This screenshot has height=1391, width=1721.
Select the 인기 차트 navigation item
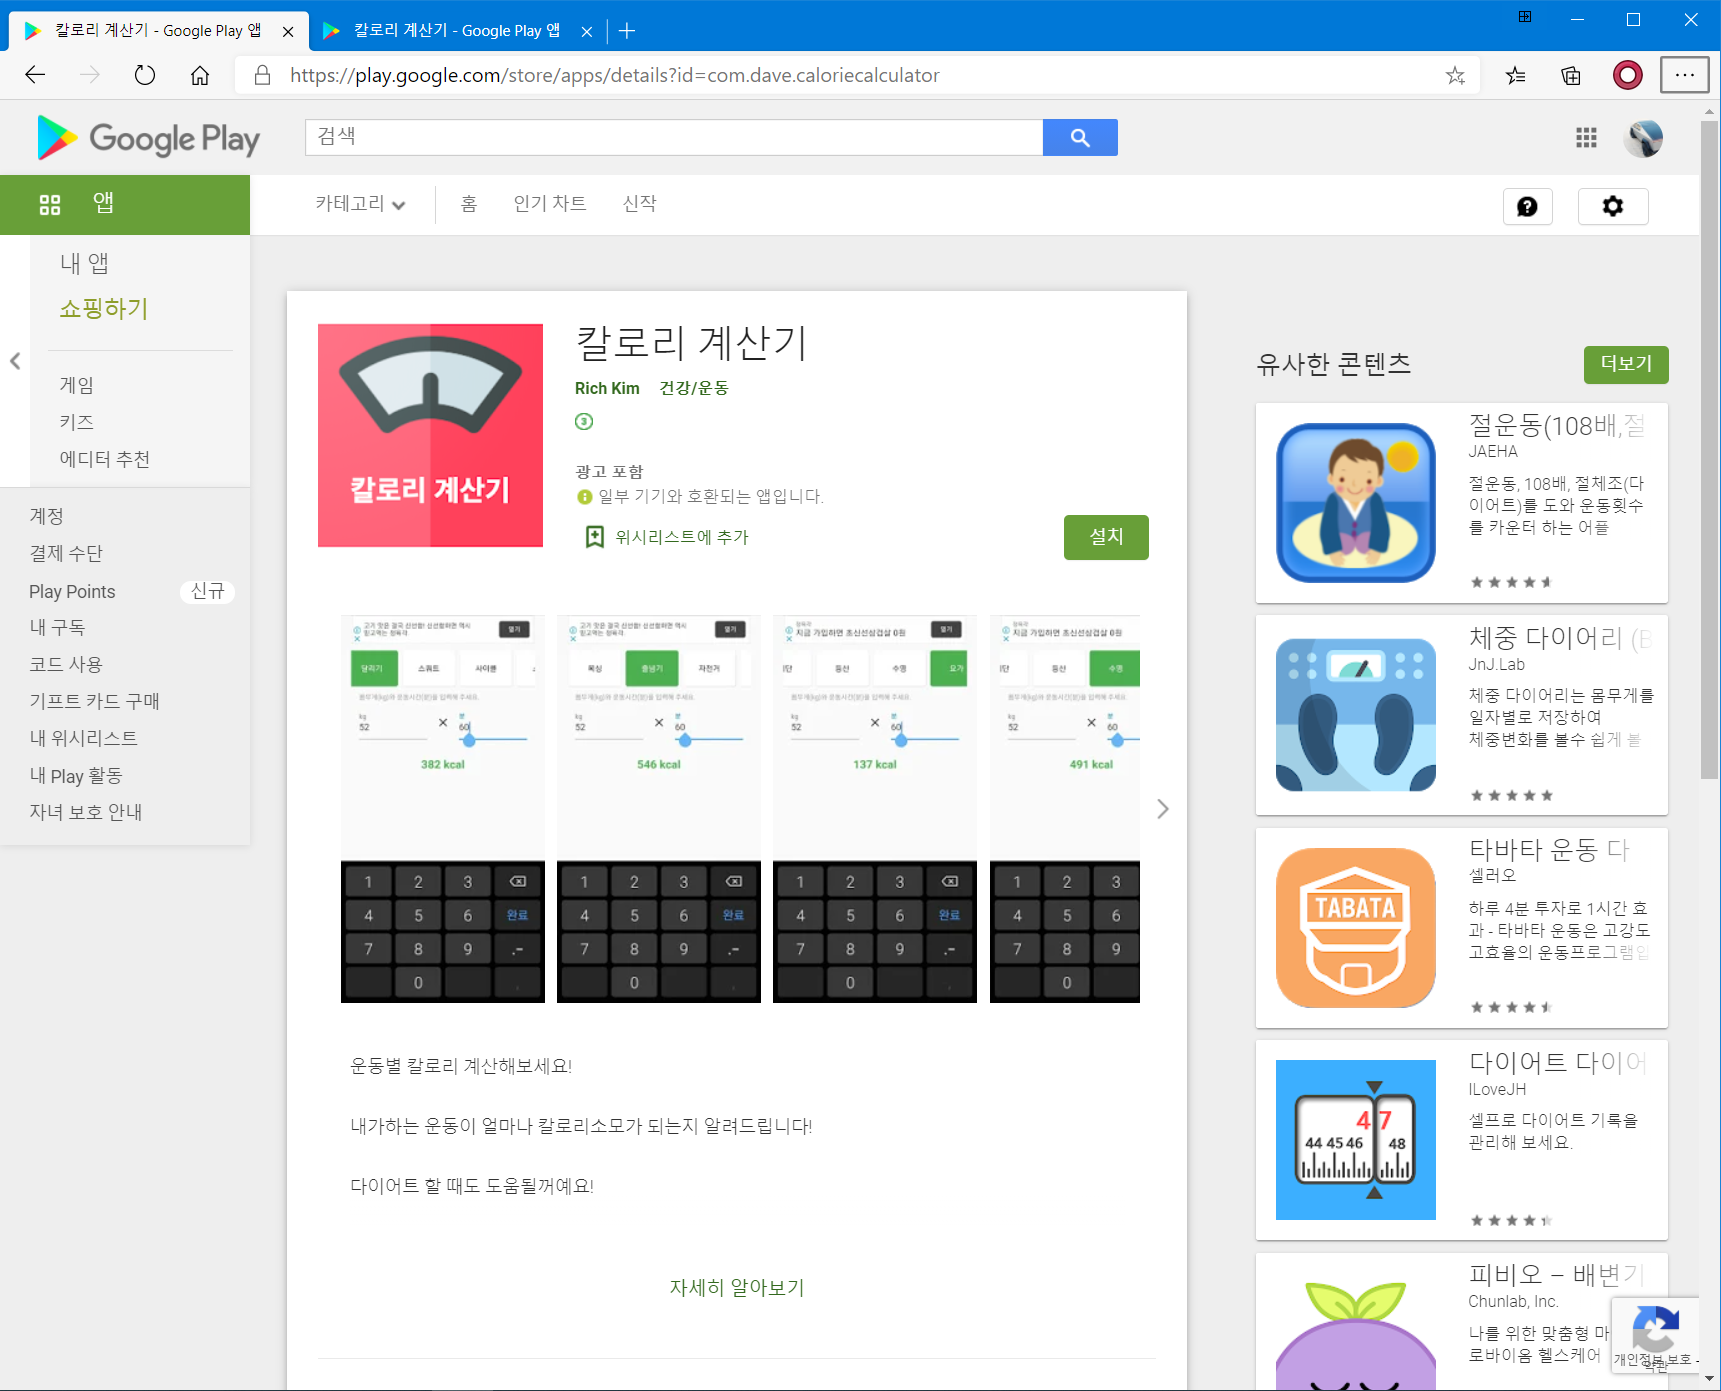[550, 204]
